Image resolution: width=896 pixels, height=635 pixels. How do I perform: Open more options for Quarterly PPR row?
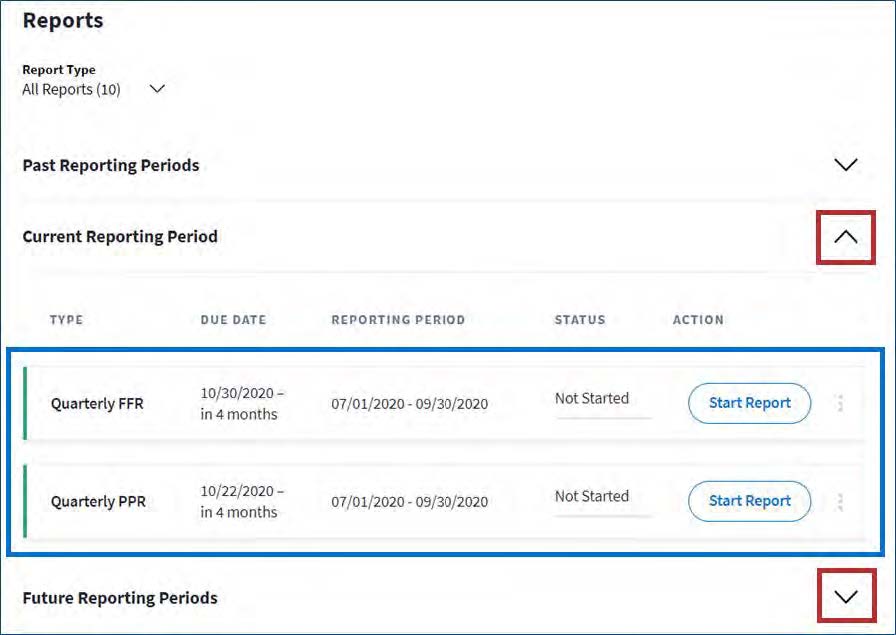840,501
